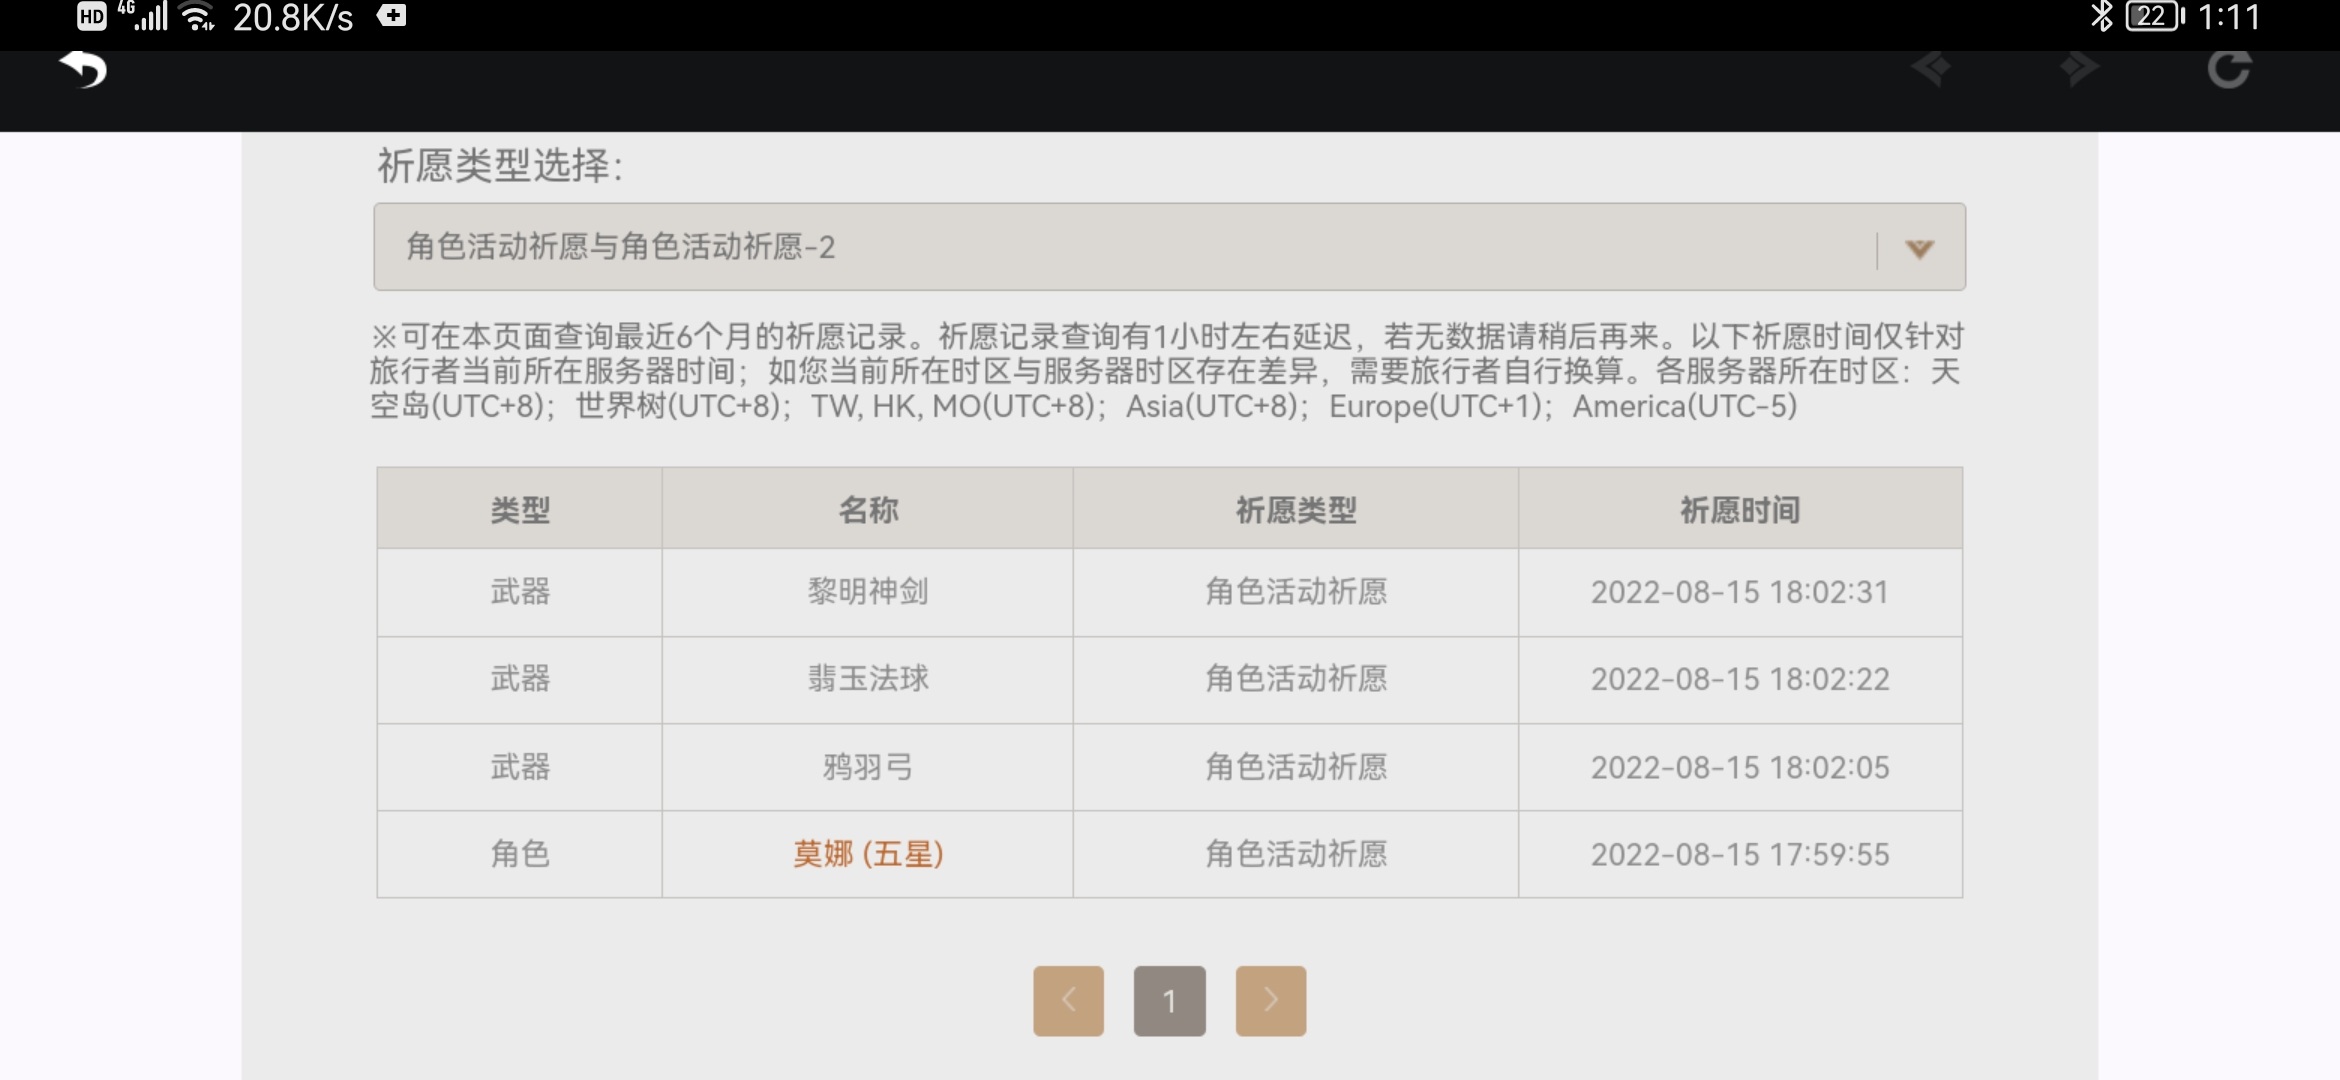Viewport: 2340px width, 1080px height.
Task: Tap the back arrow icon
Action: pos(84,69)
